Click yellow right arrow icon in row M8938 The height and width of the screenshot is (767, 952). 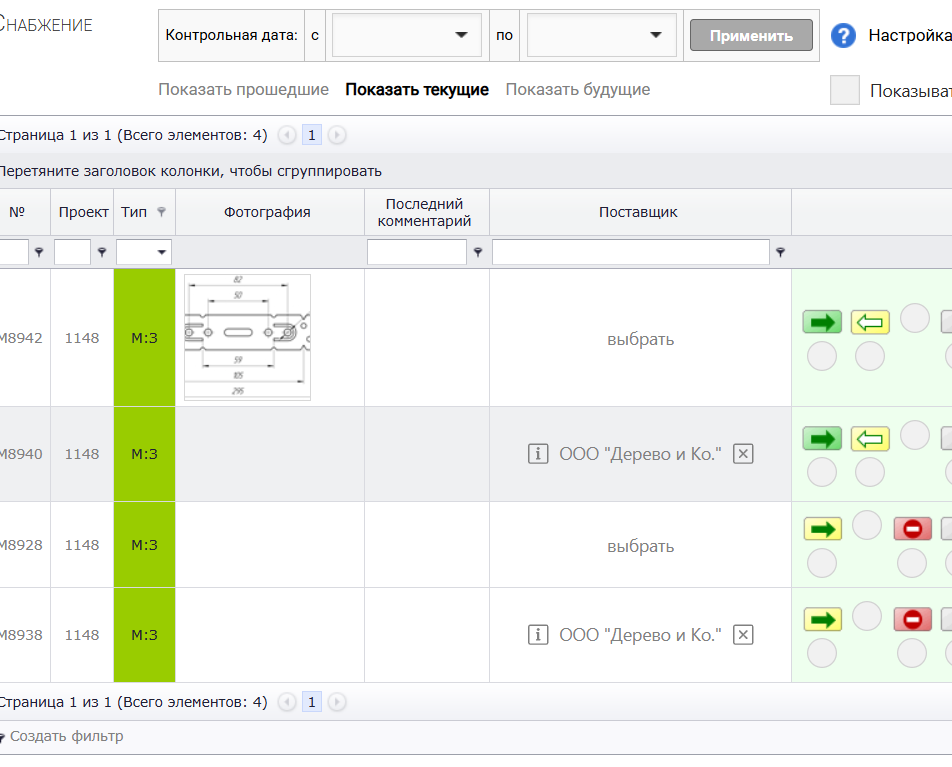coord(822,620)
